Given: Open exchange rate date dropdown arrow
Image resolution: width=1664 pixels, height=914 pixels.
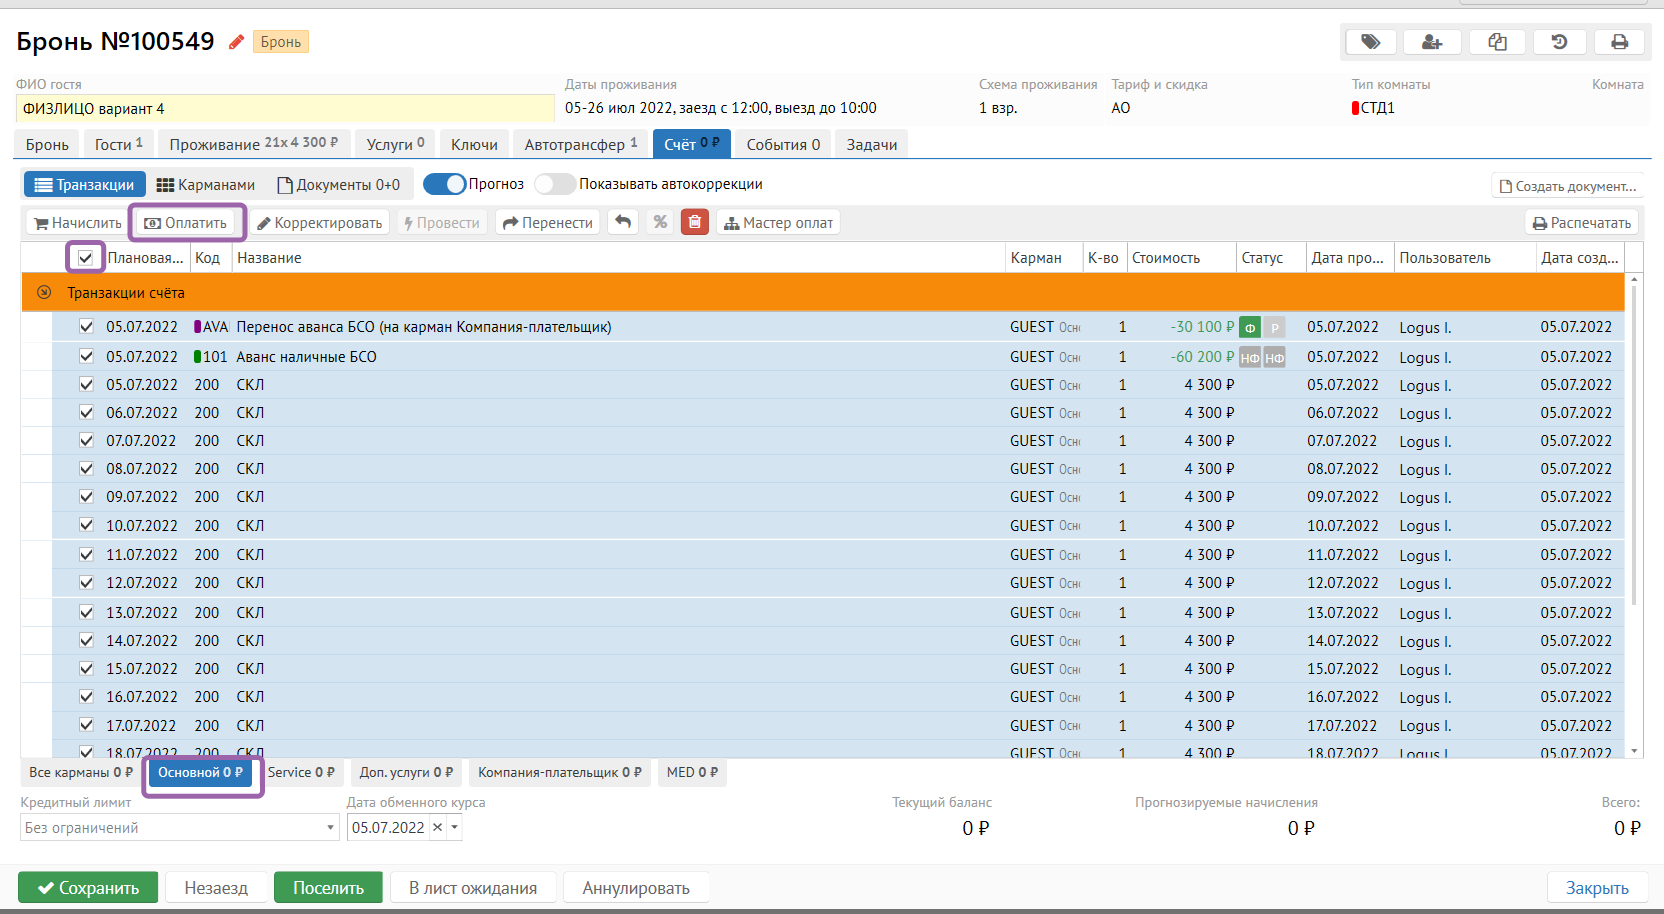Looking at the screenshot, I should (455, 828).
